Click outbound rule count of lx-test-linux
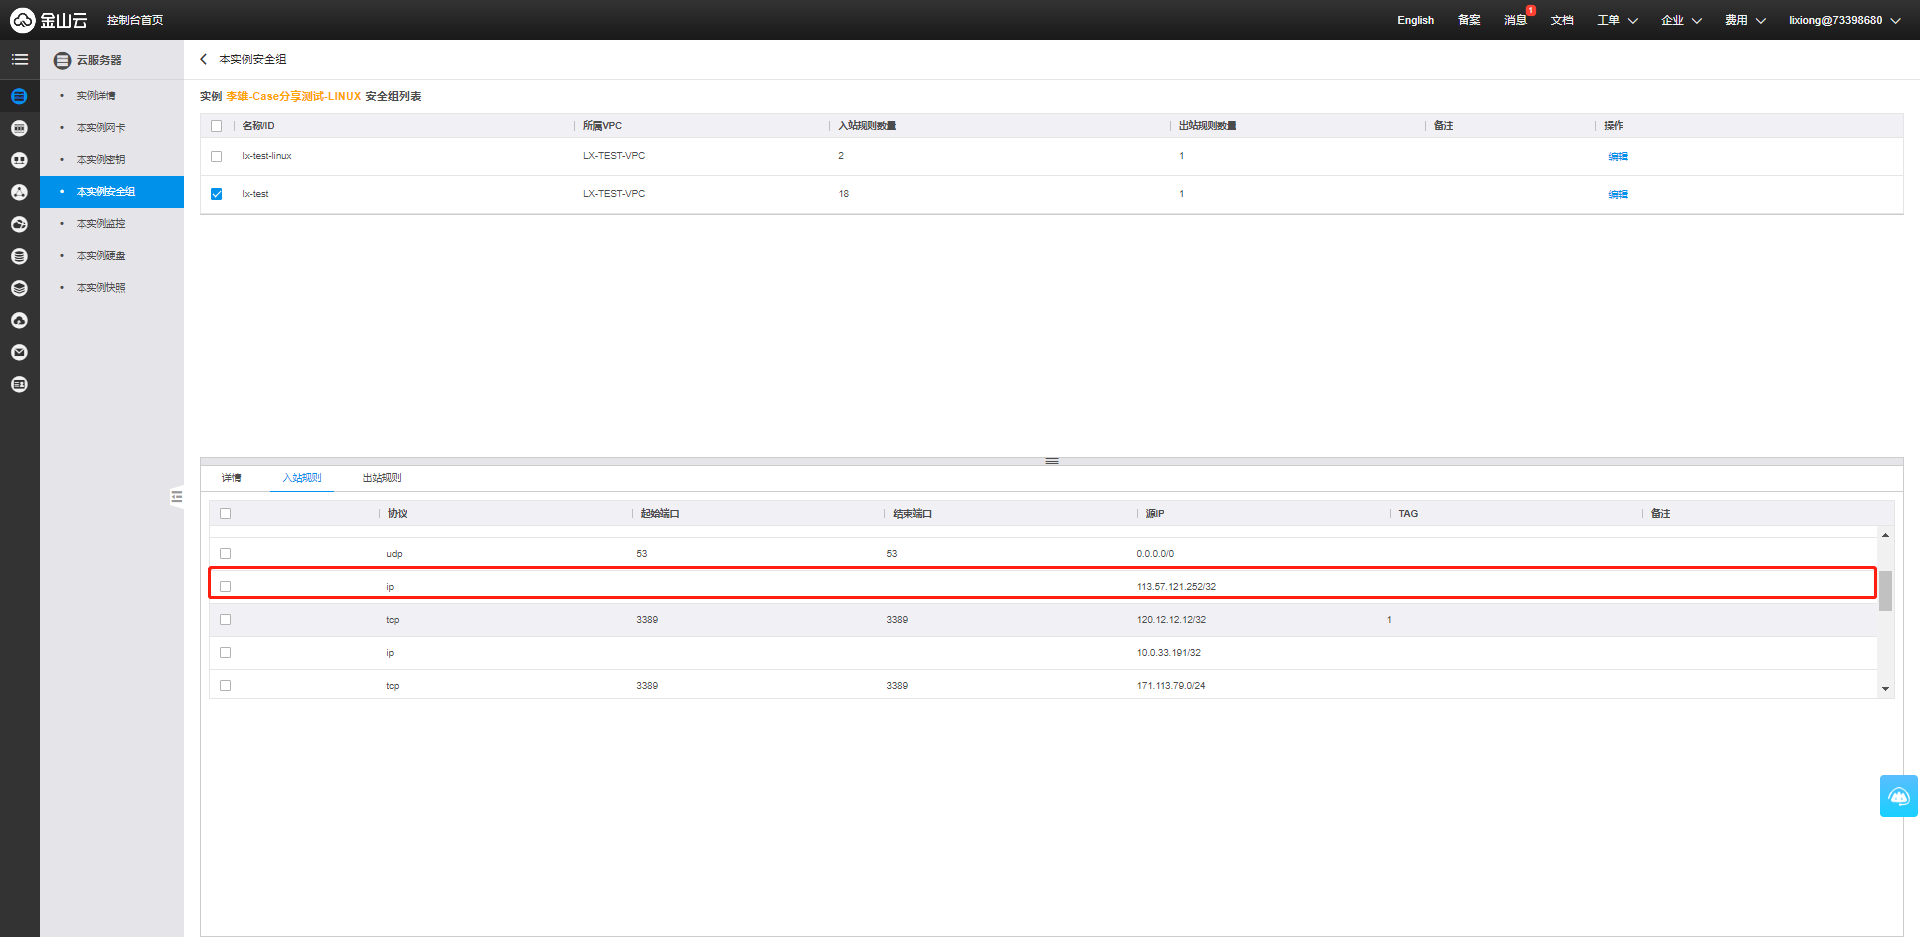Image resolution: width=1920 pixels, height=937 pixels. point(1181,156)
